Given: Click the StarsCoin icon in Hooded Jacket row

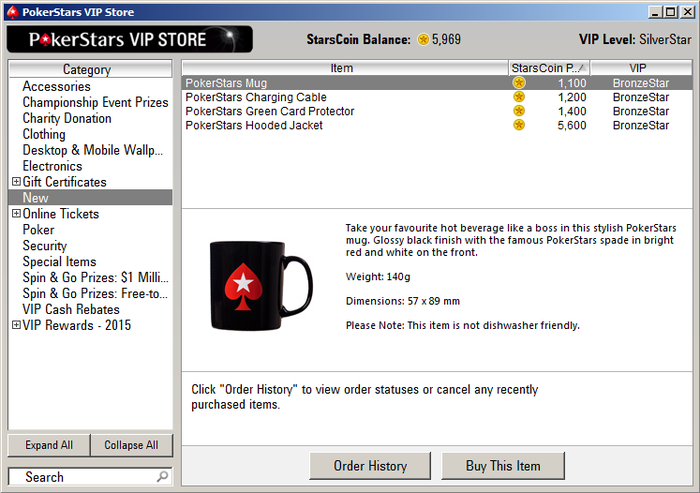Looking at the screenshot, I should (x=519, y=125).
